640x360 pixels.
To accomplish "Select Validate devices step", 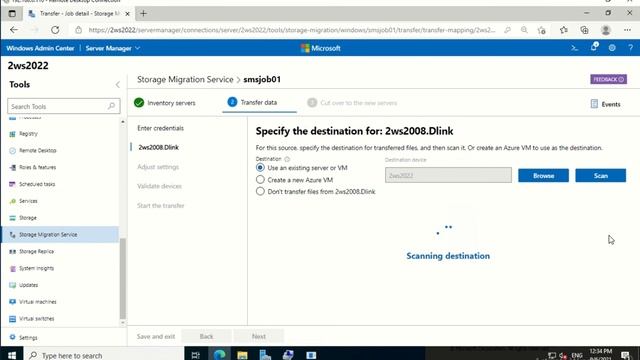I will point(159,186).
